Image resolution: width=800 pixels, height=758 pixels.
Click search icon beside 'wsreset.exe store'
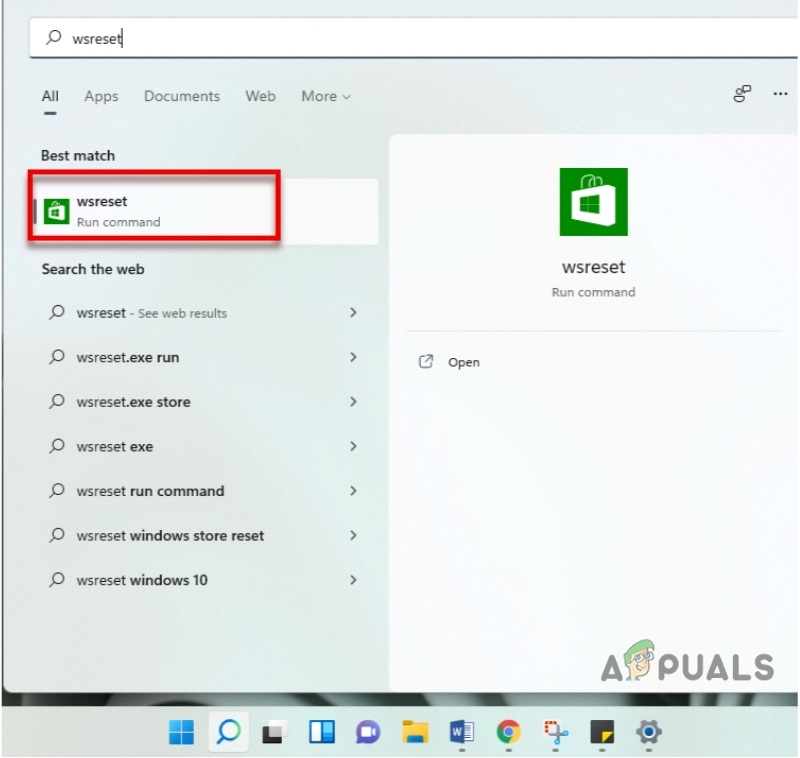click(57, 401)
